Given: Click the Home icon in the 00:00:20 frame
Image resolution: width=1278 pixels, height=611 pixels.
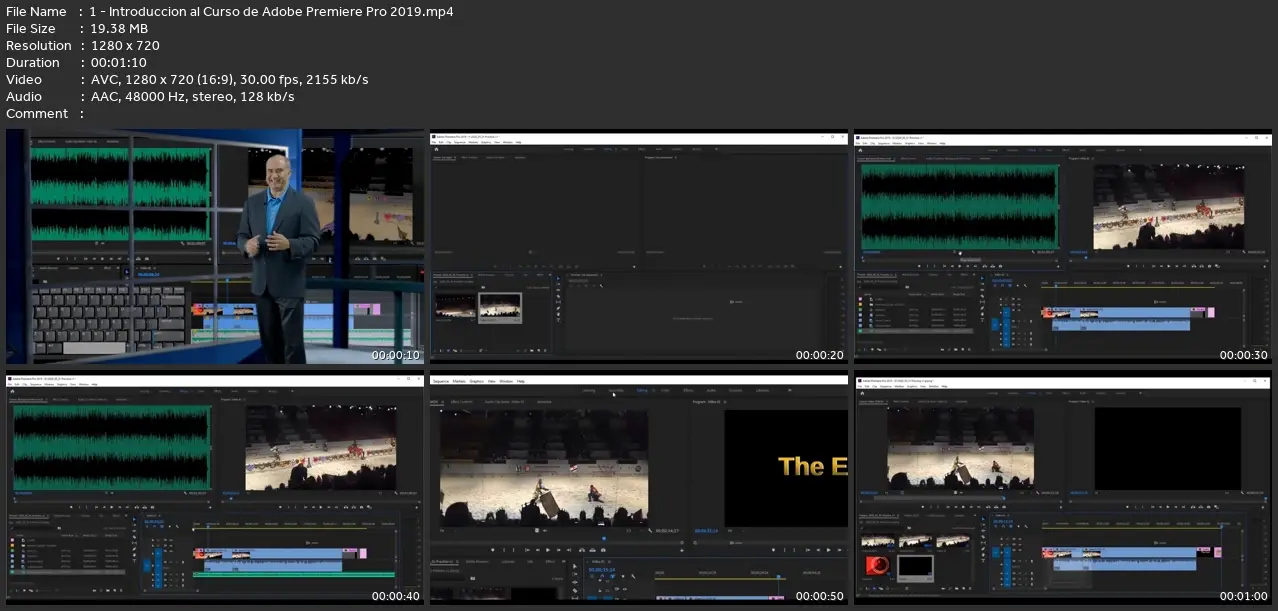Looking at the screenshot, I should (x=436, y=149).
